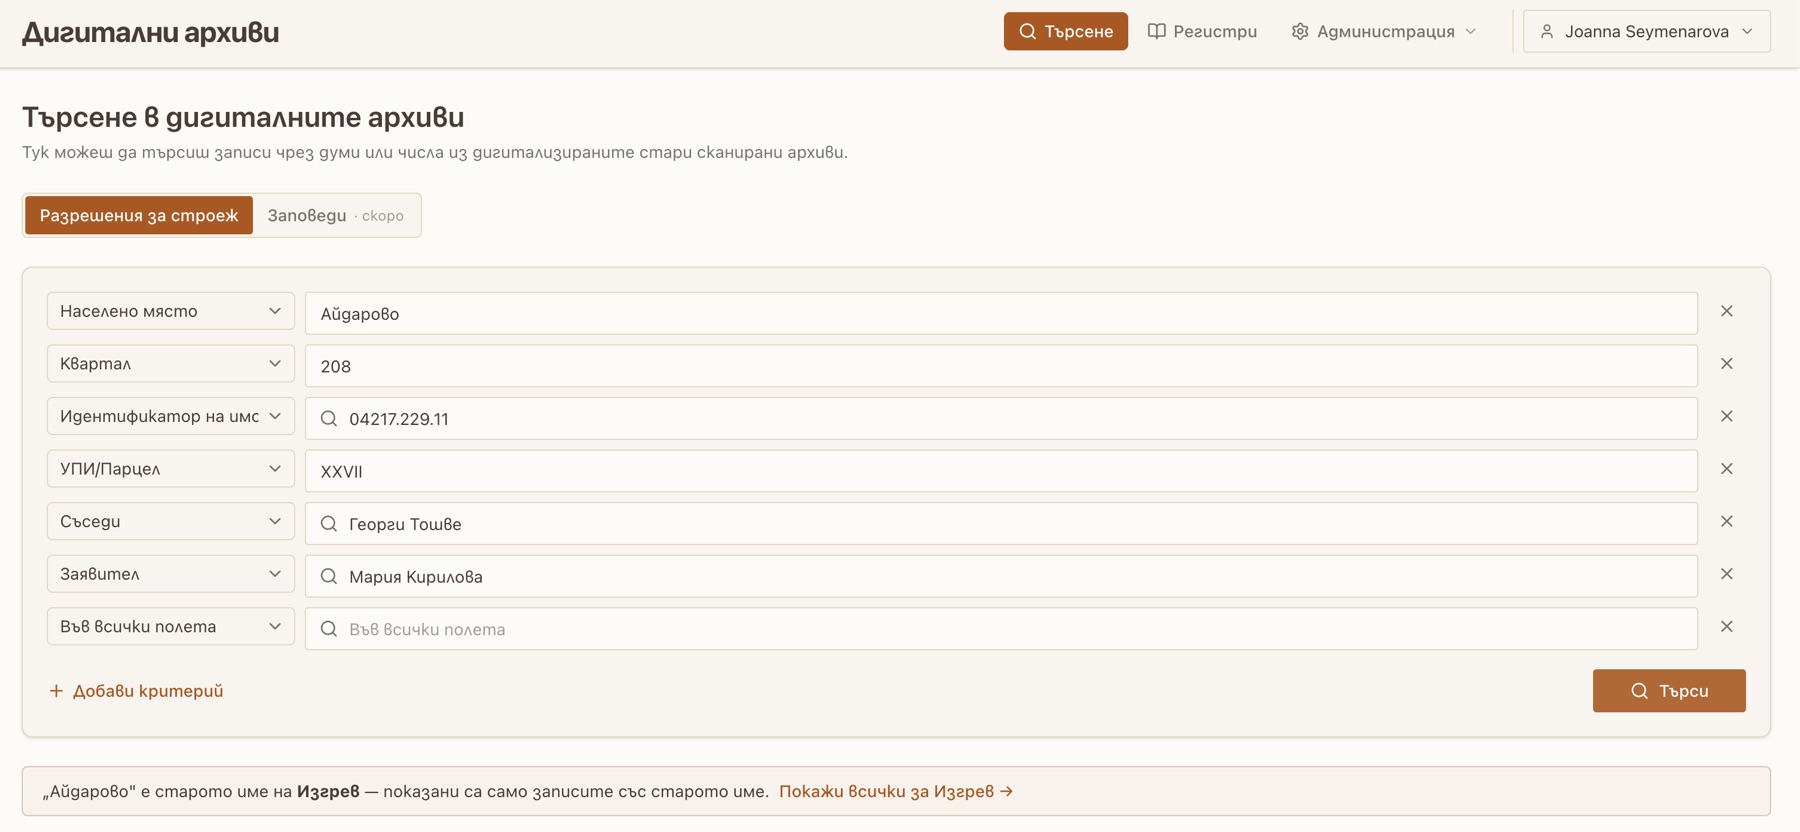This screenshot has width=1800, height=832.
Task: Click the empty Във всички полета search field
Action: 1001,629
